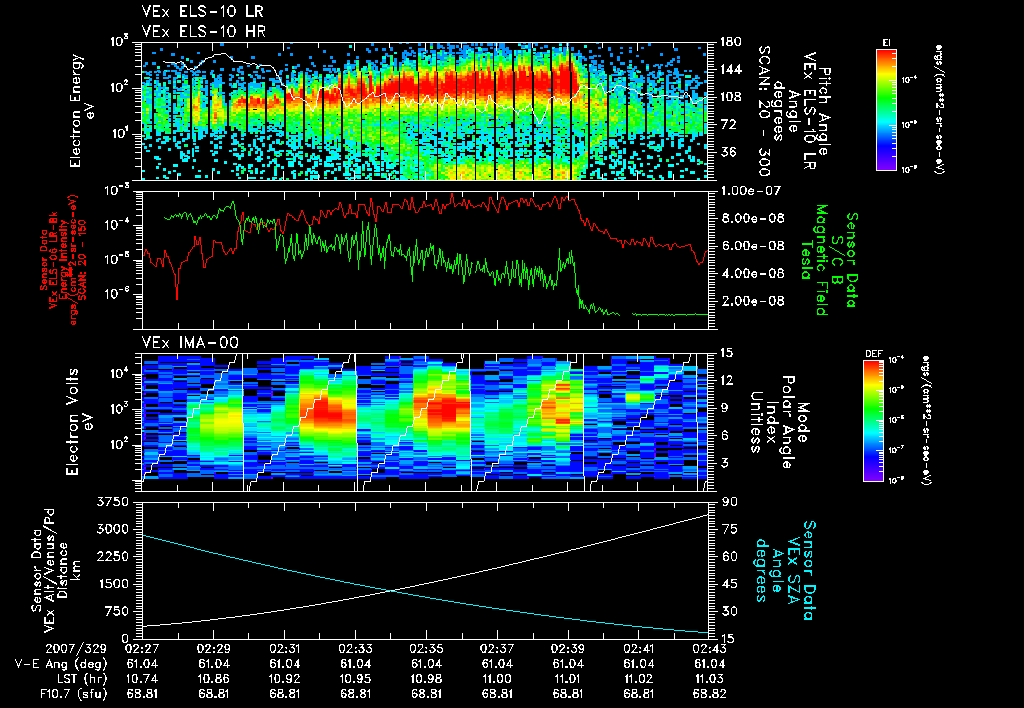Click the 02:33 time tick label
This screenshot has width=1024, height=708.
(355, 649)
